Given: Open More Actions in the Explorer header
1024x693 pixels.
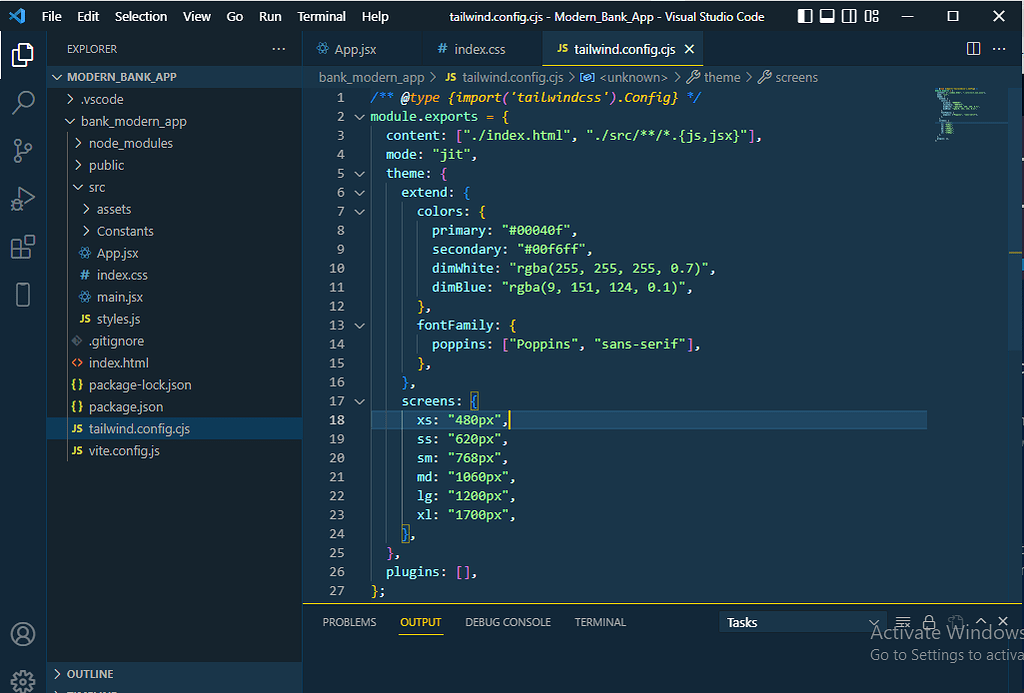Looking at the screenshot, I should tap(278, 48).
